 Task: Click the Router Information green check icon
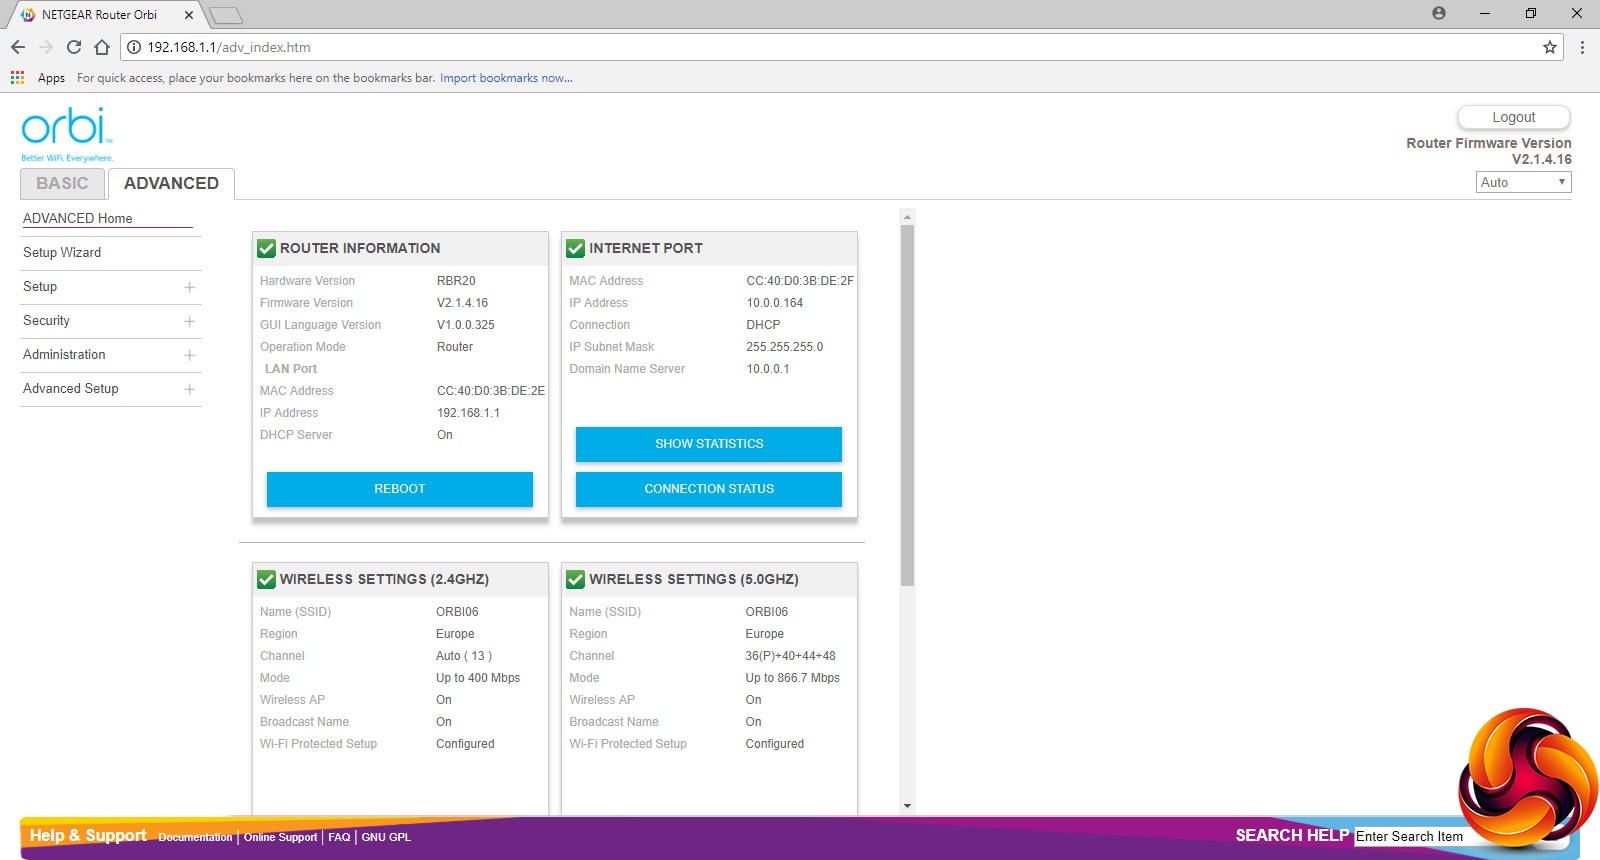pyautogui.click(x=267, y=248)
